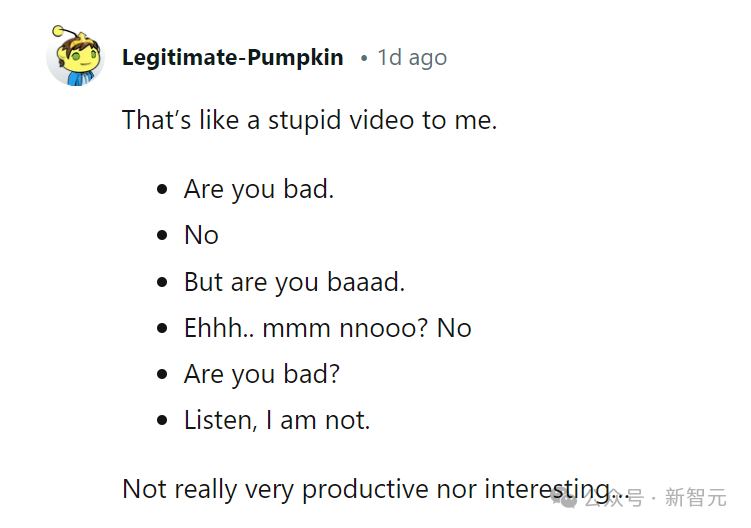Click the bullet dot beside Are you bad.
751x528 pixels.
click(162, 189)
